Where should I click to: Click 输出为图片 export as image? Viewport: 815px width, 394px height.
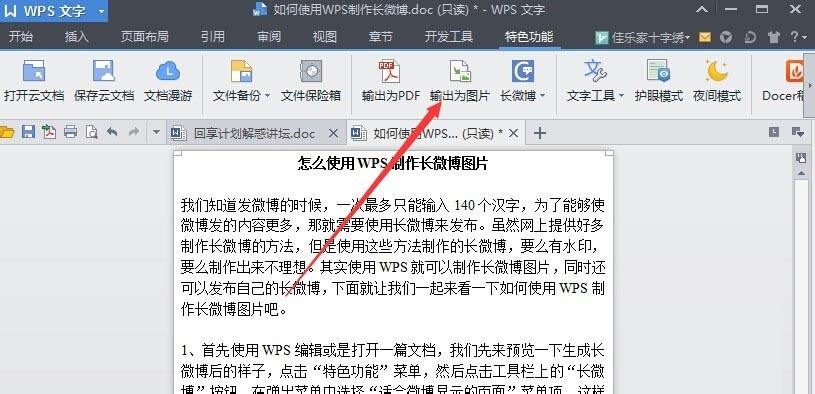coord(460,80)
